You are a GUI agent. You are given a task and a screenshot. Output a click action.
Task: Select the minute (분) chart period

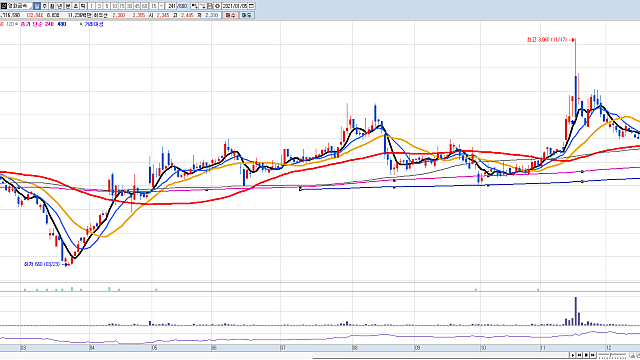tap(68, 6)
